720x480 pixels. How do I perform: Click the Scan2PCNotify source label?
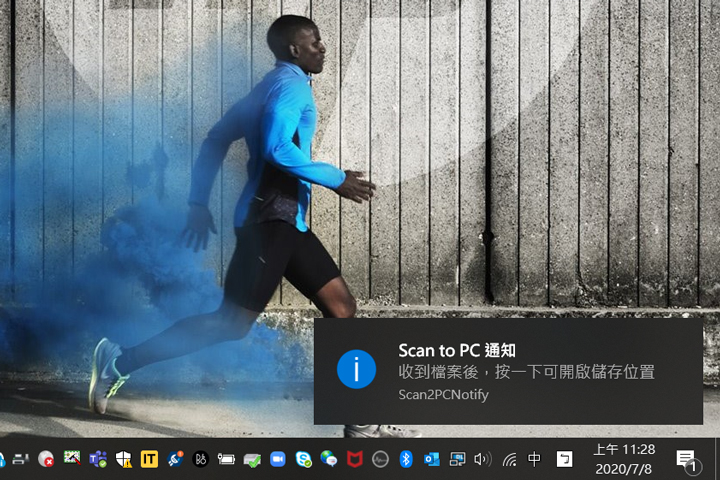443,395
